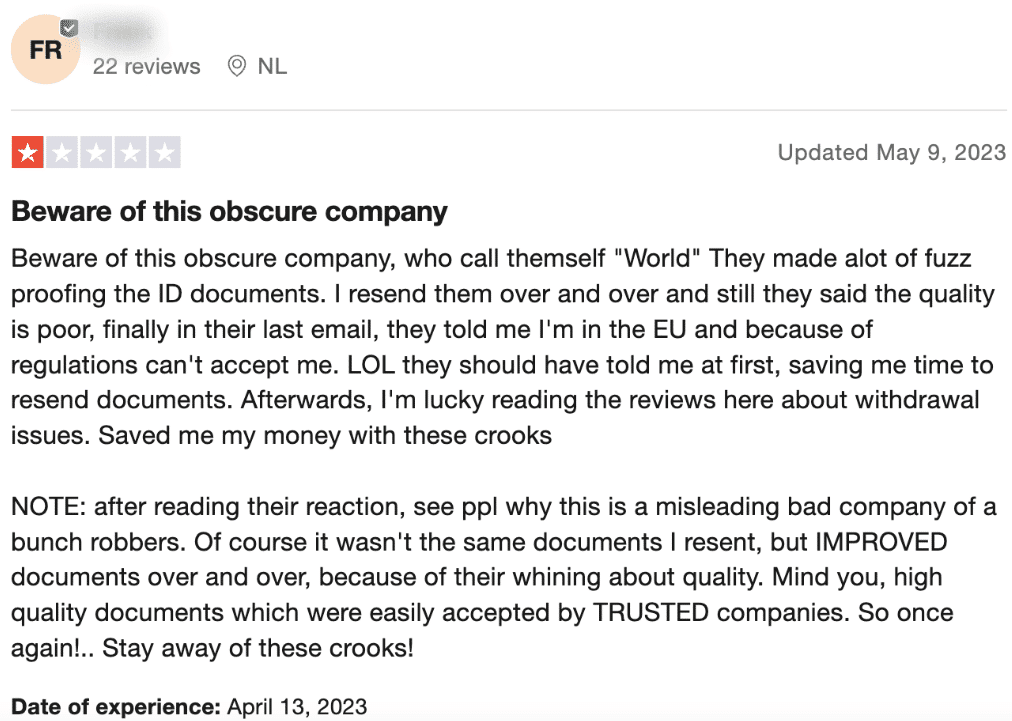The width and height of the screenshot is (1012, 721).
Task: Click the fourth grey rating star
Action: [x=130, y=153]
